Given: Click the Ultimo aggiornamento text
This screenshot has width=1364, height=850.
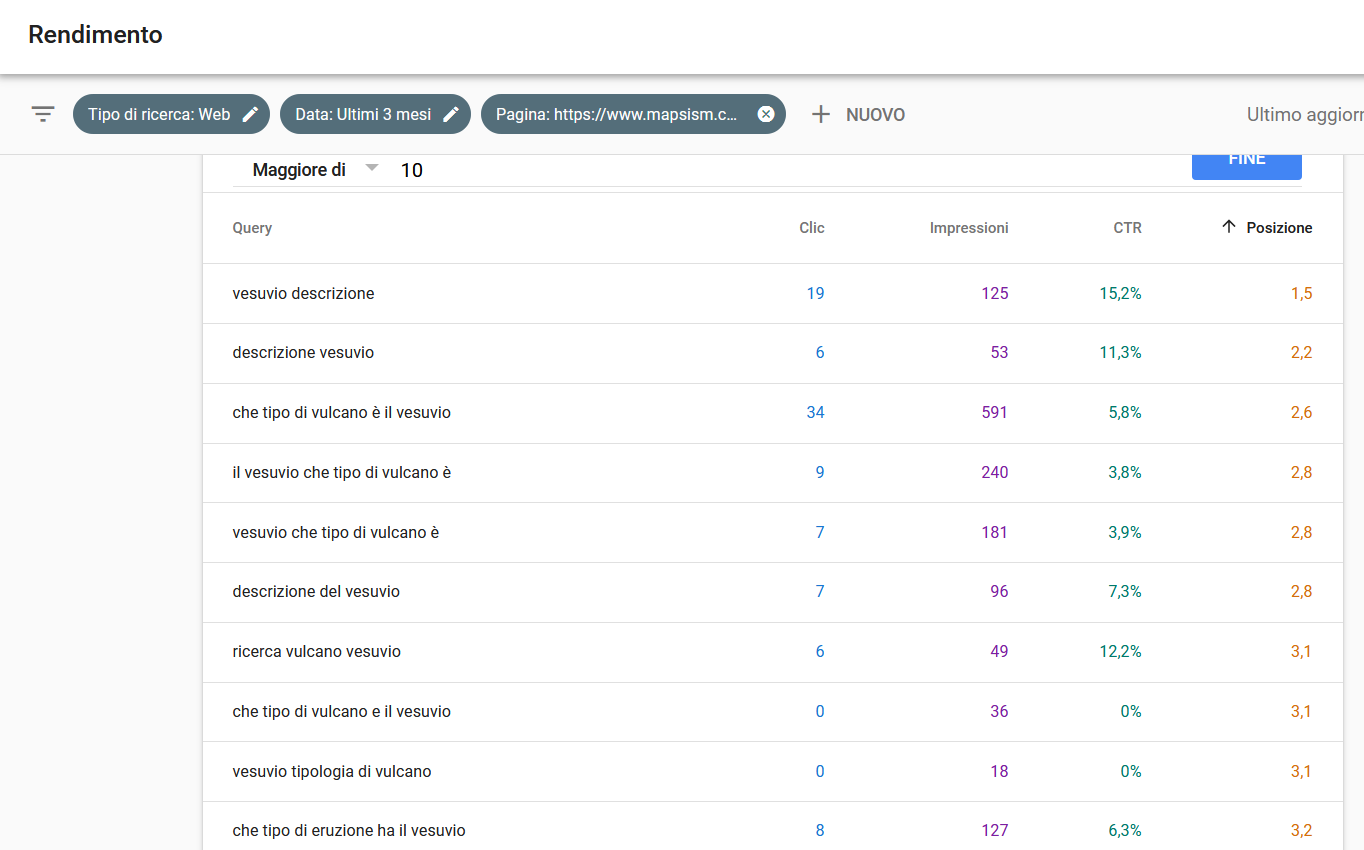Looking at the screenshot, I should tap(1305, 114).
